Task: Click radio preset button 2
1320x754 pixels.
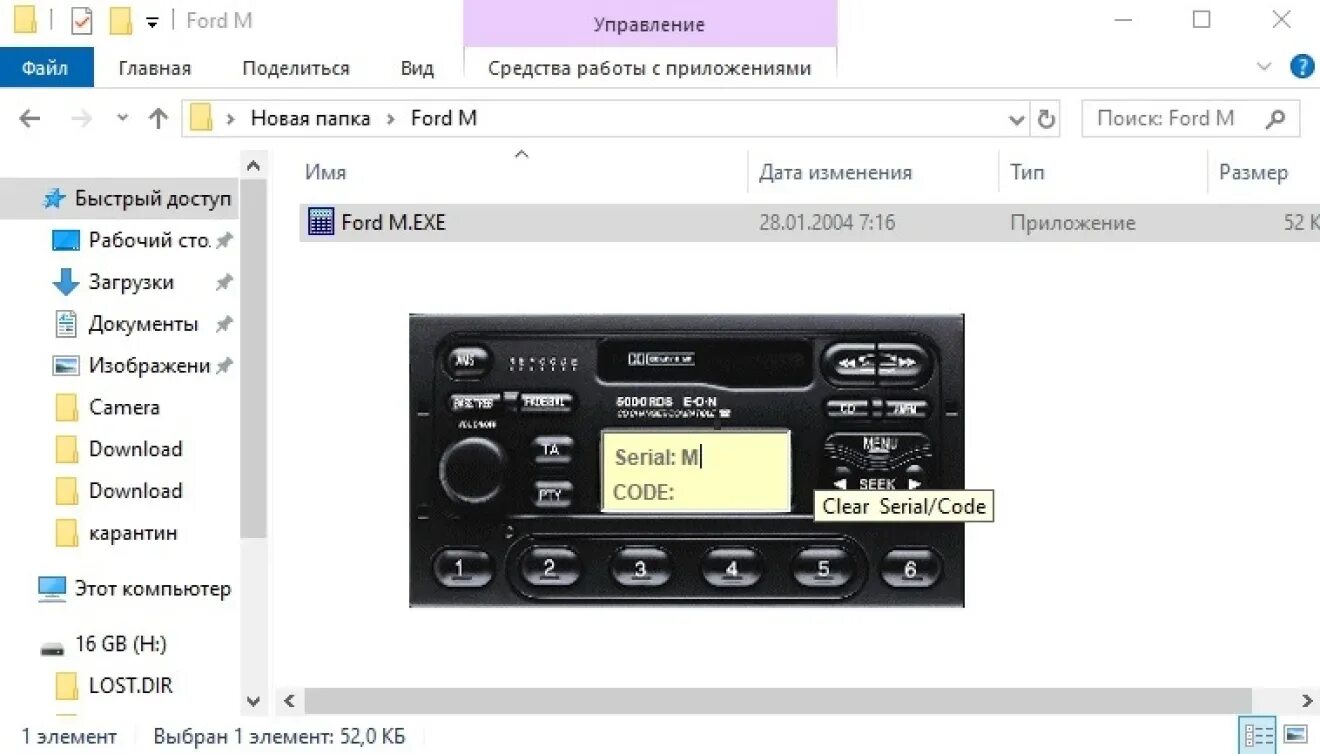Action: 549,568
